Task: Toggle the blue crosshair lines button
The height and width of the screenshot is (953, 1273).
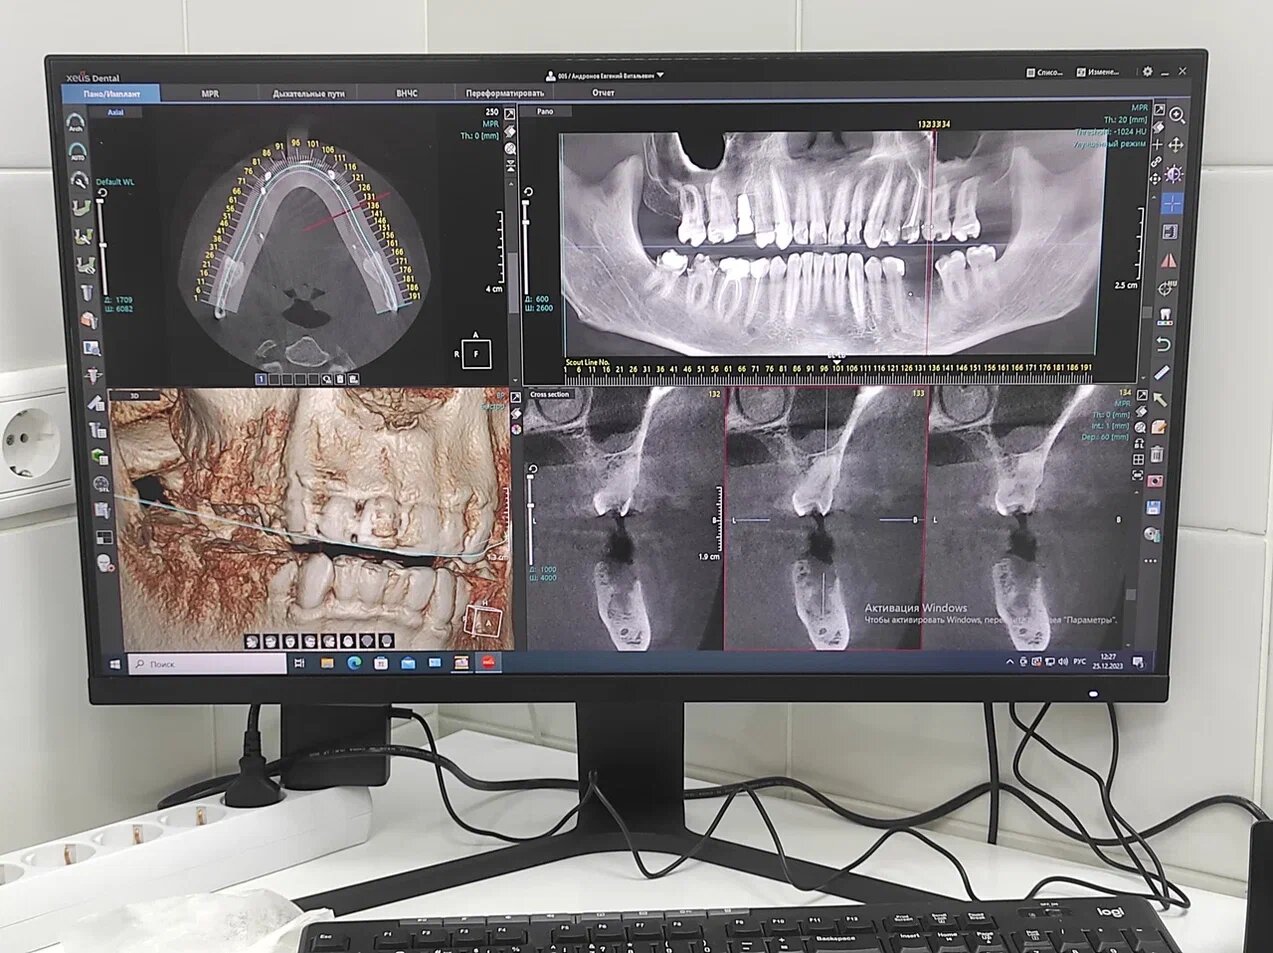Action: [1171, 203]
